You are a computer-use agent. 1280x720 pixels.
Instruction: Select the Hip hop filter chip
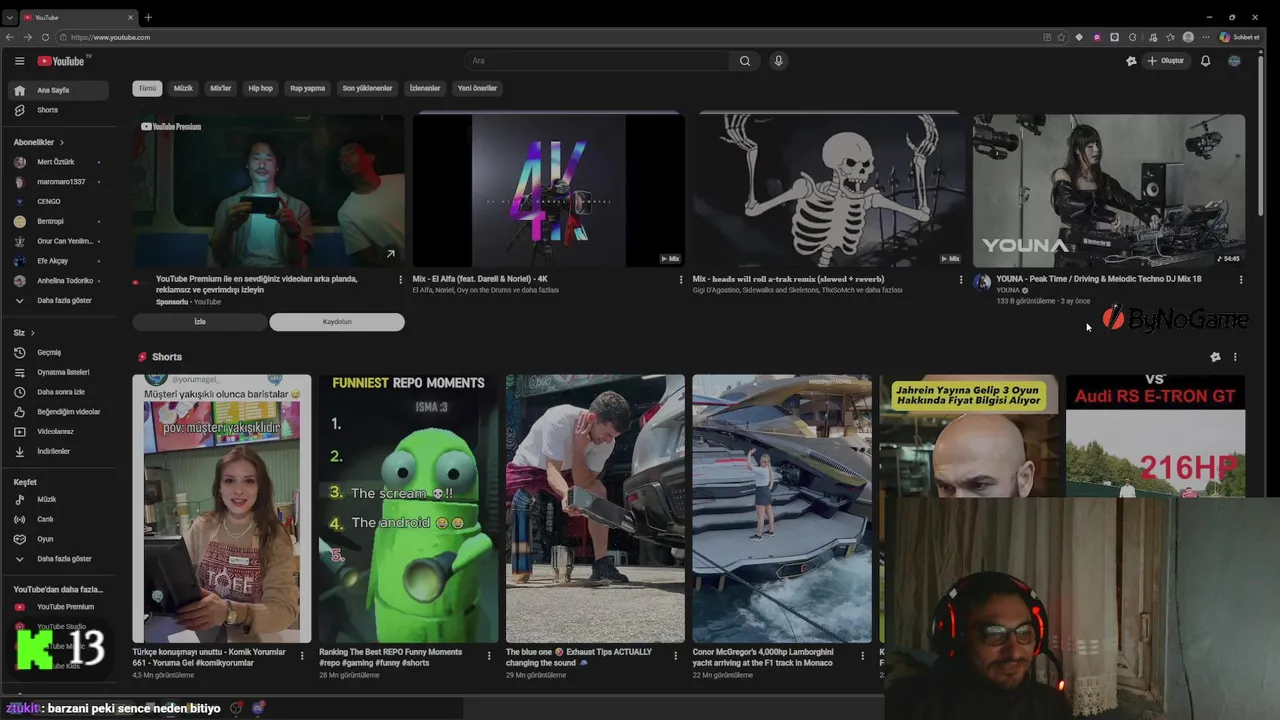tap(260, 88)
